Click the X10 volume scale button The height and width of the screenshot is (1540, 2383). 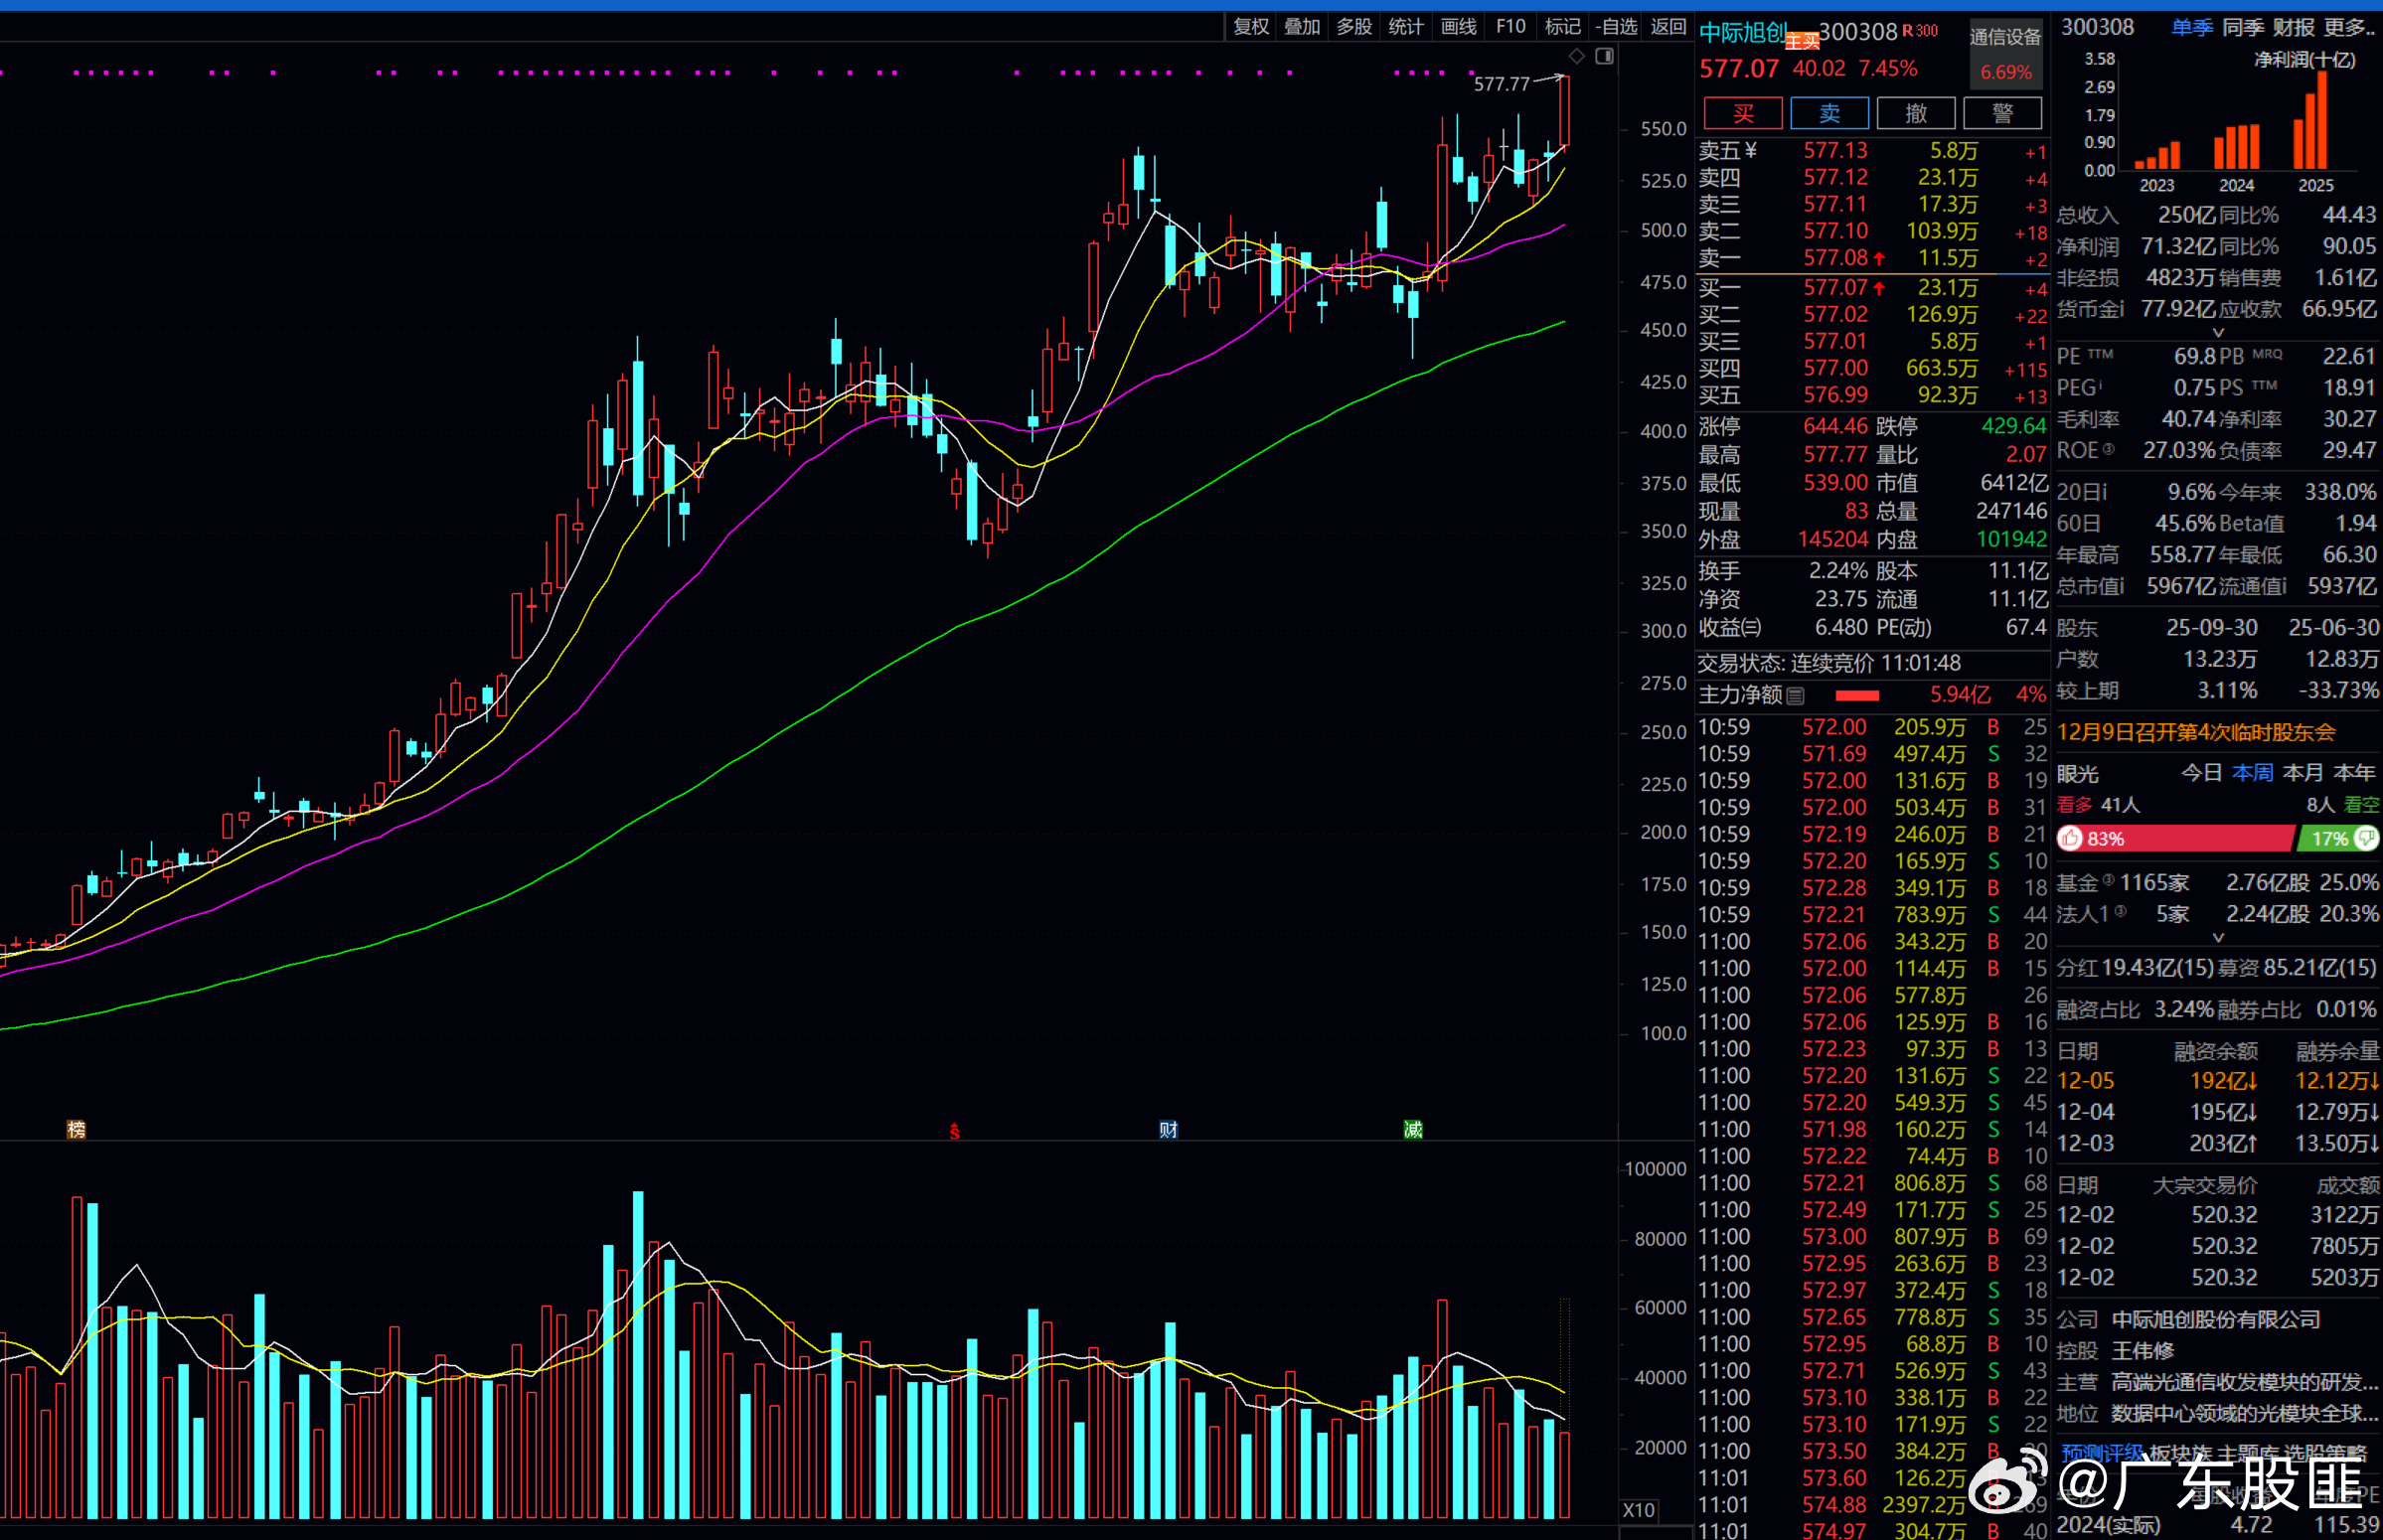point(1638,1510)
